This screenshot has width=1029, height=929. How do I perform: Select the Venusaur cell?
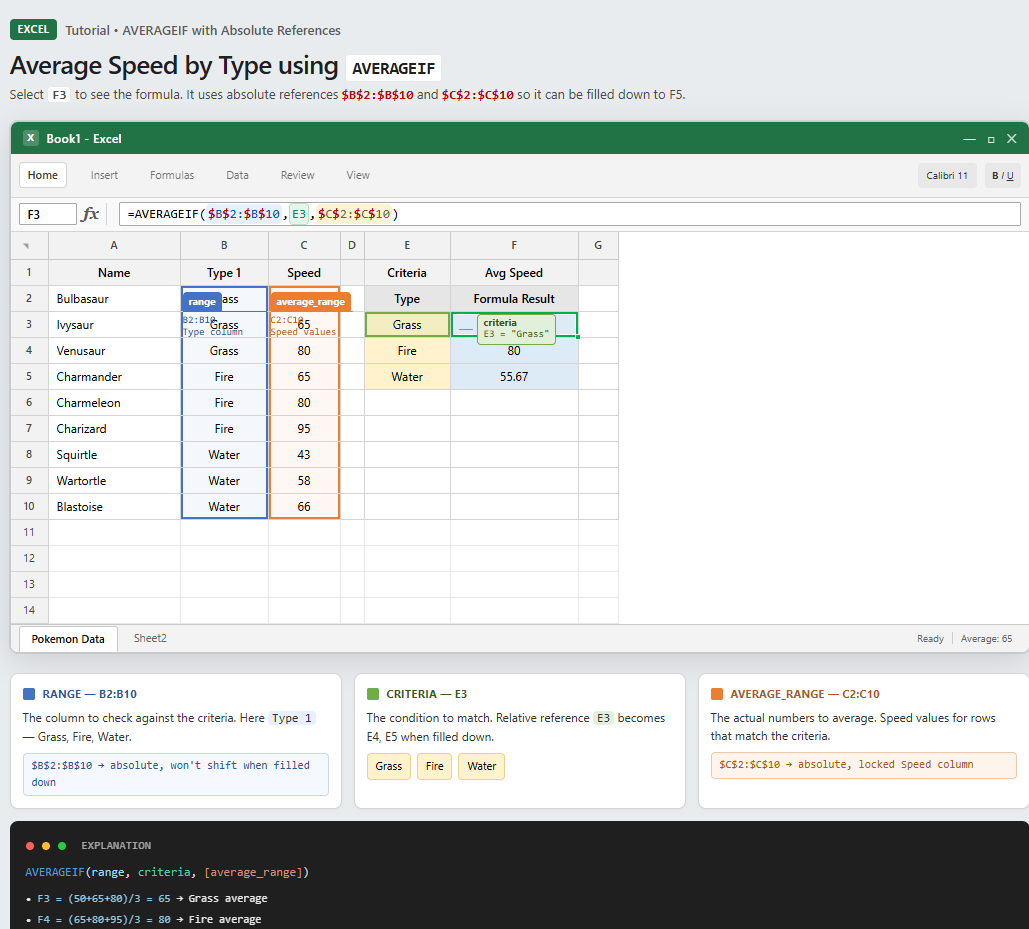click(x=114, y=351)
